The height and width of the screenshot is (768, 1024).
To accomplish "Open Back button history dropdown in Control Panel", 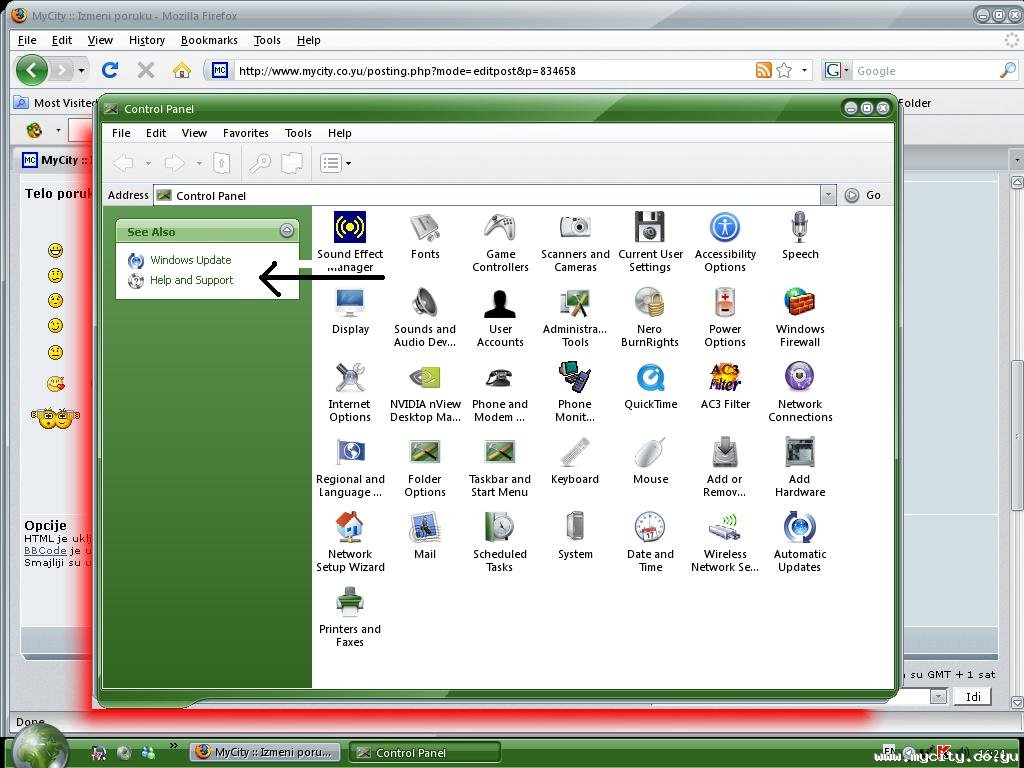I will pos(148,163).
